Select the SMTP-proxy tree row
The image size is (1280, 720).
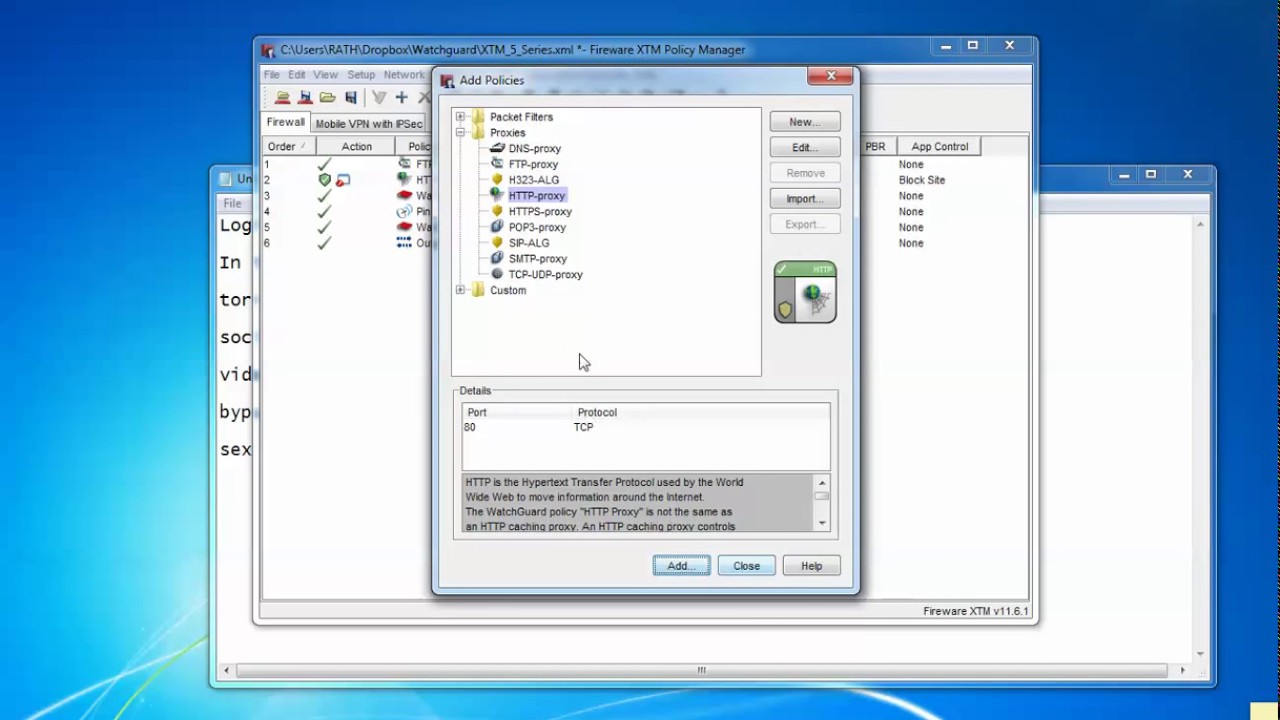pyautogui.click(x=537, y=258)
